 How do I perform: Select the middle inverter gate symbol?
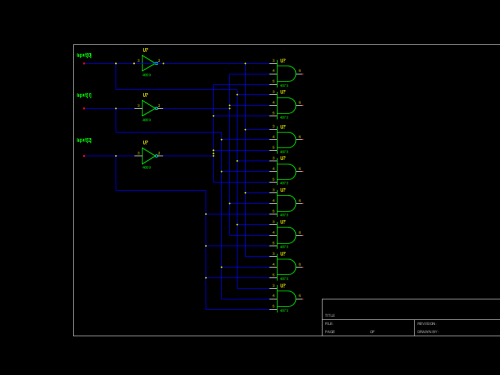tap(149, 108)
